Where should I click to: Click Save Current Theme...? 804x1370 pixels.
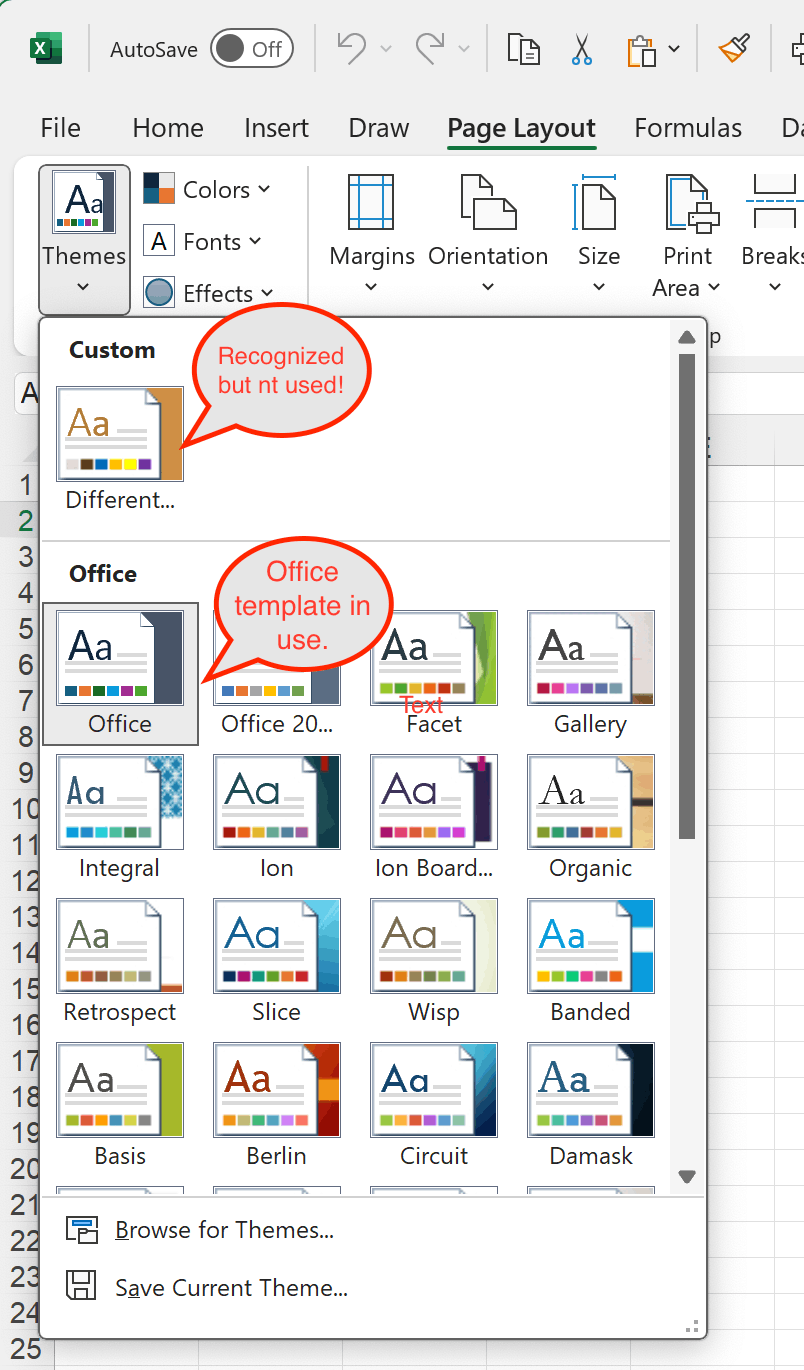[372, 1288]
